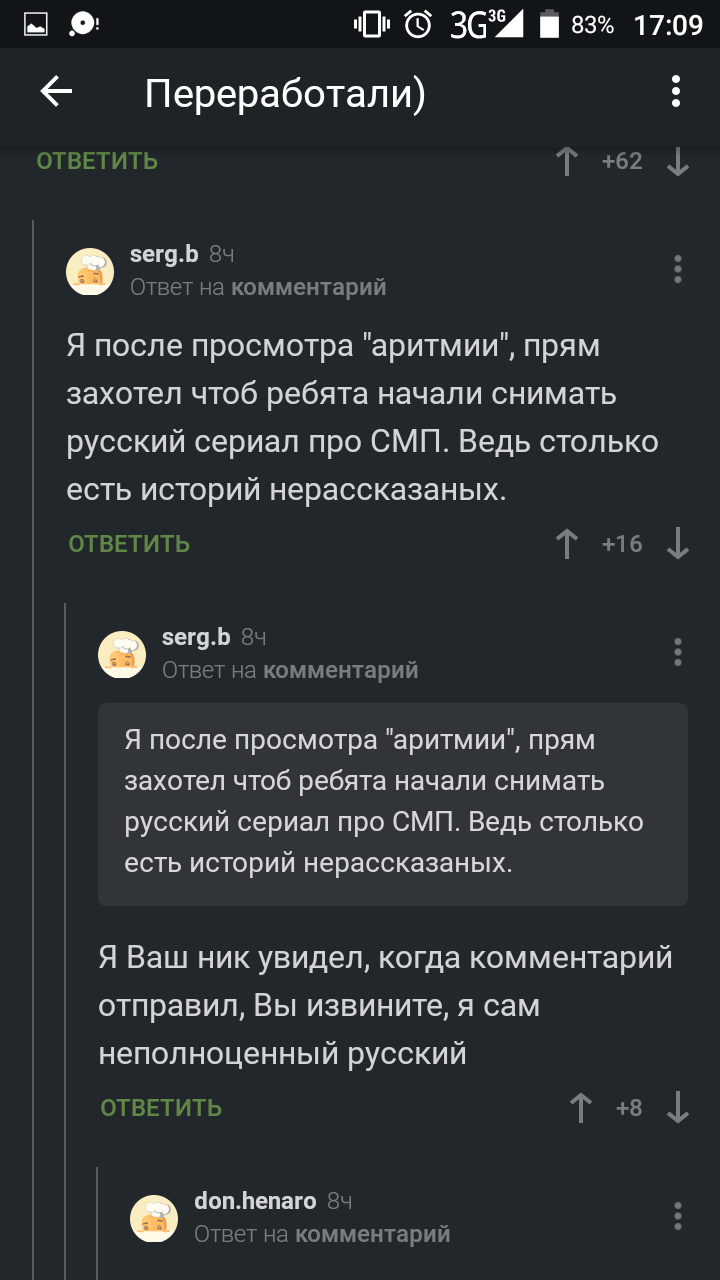The width and height of the screenshot is (720, 1280).
Task: Tap the quoted comment block about "аритмии"
Action: 392,804
